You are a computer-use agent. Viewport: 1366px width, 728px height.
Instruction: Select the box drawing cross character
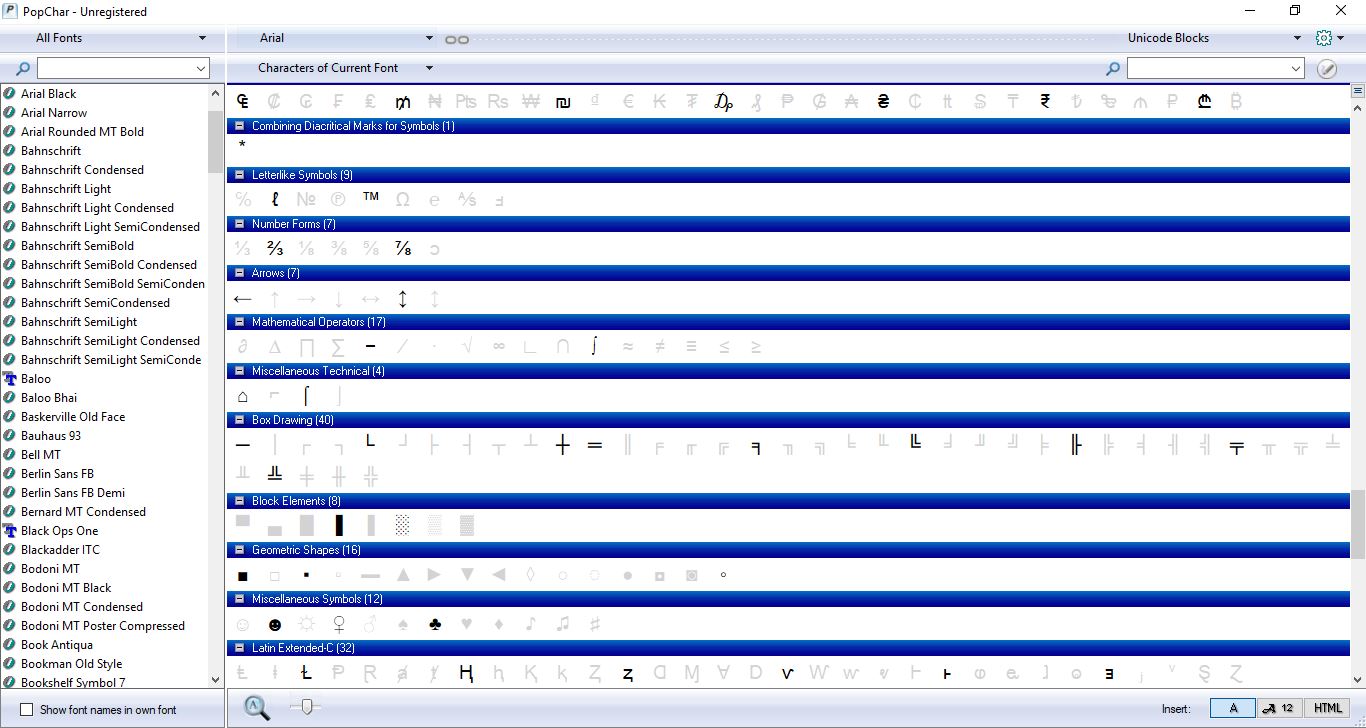tap(562, 445)
